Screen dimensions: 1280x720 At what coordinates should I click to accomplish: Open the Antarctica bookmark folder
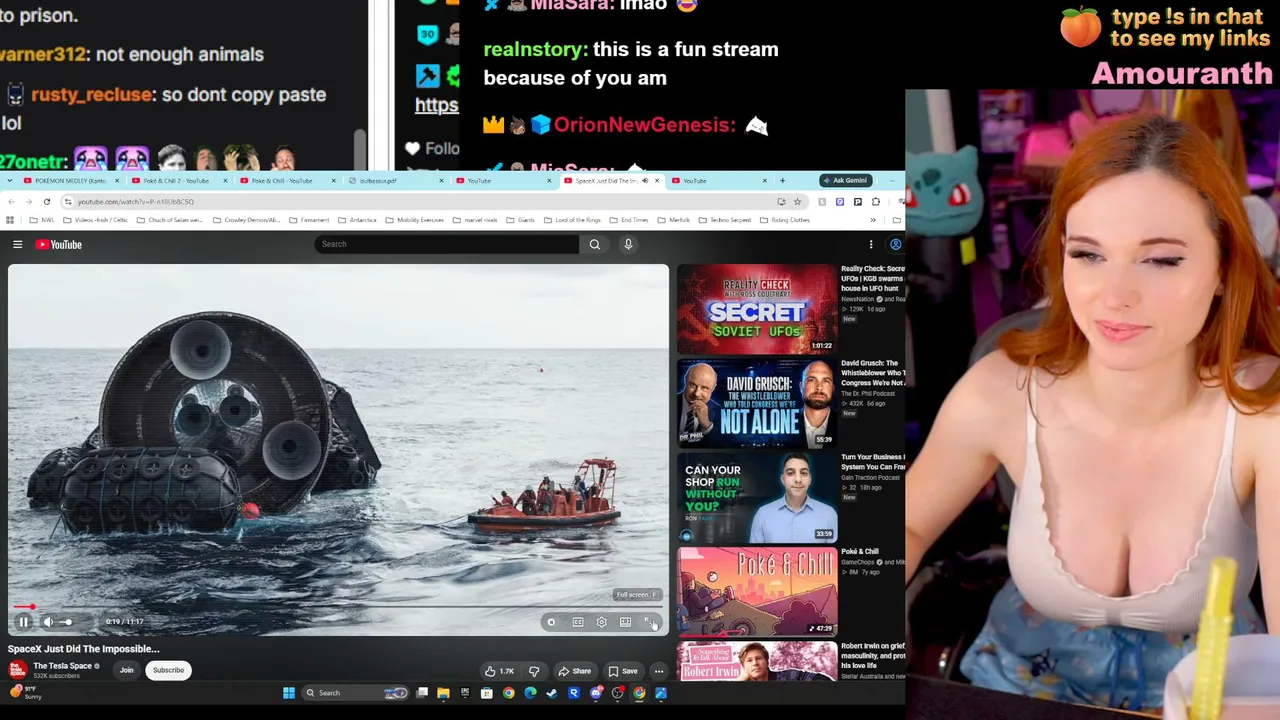tap(356, 220)
